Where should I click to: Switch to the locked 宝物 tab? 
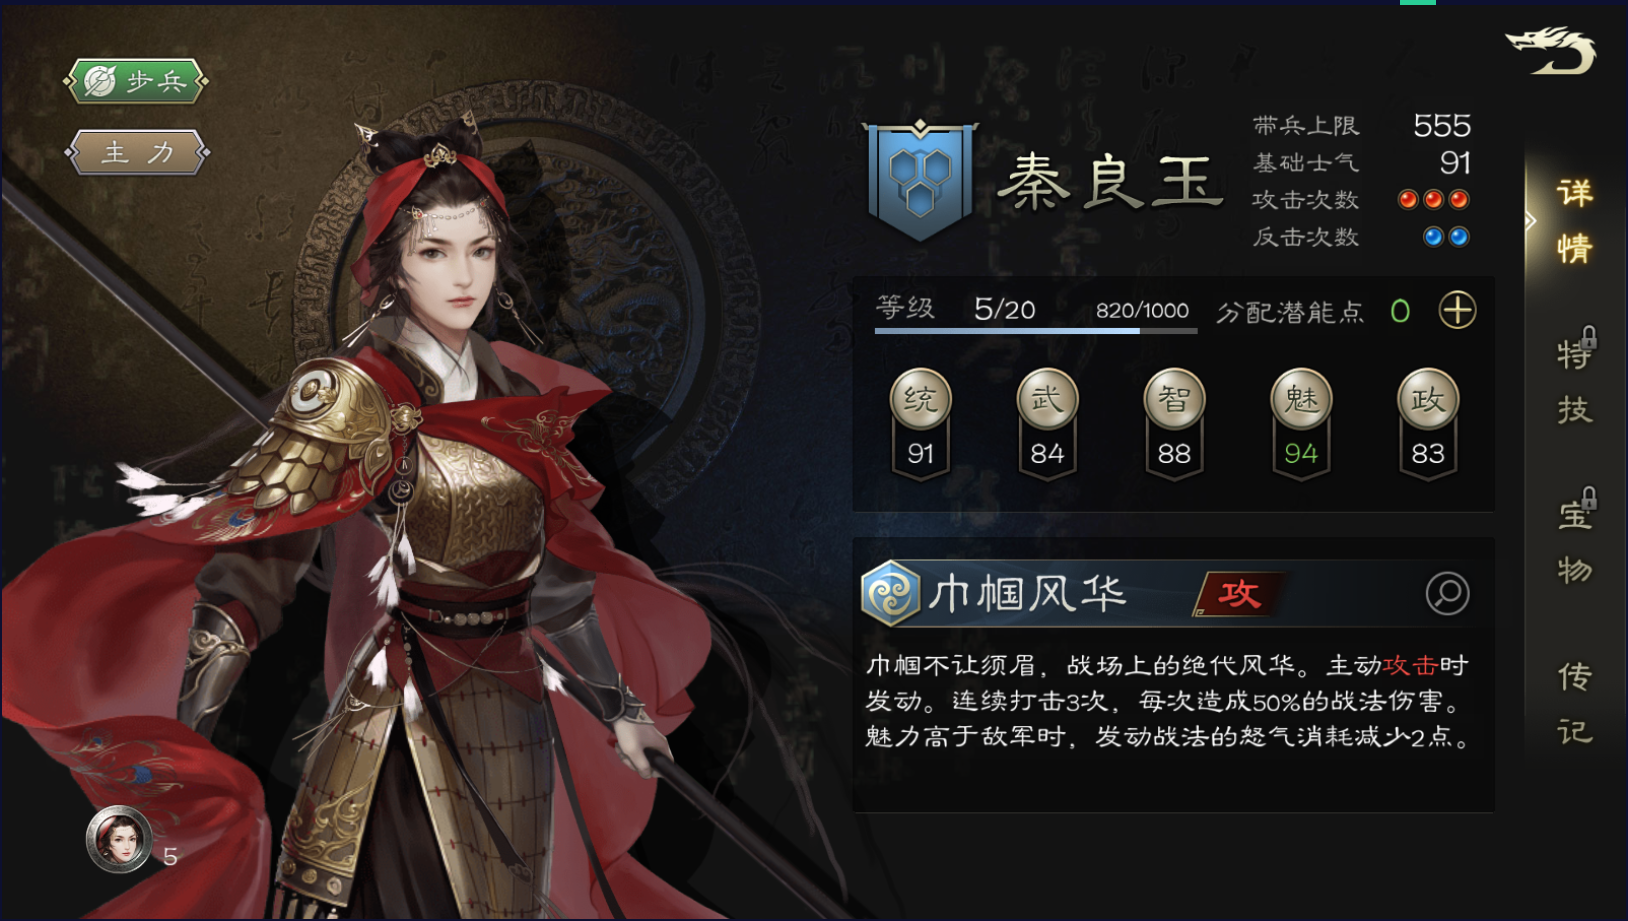[x=1575, y=538]
